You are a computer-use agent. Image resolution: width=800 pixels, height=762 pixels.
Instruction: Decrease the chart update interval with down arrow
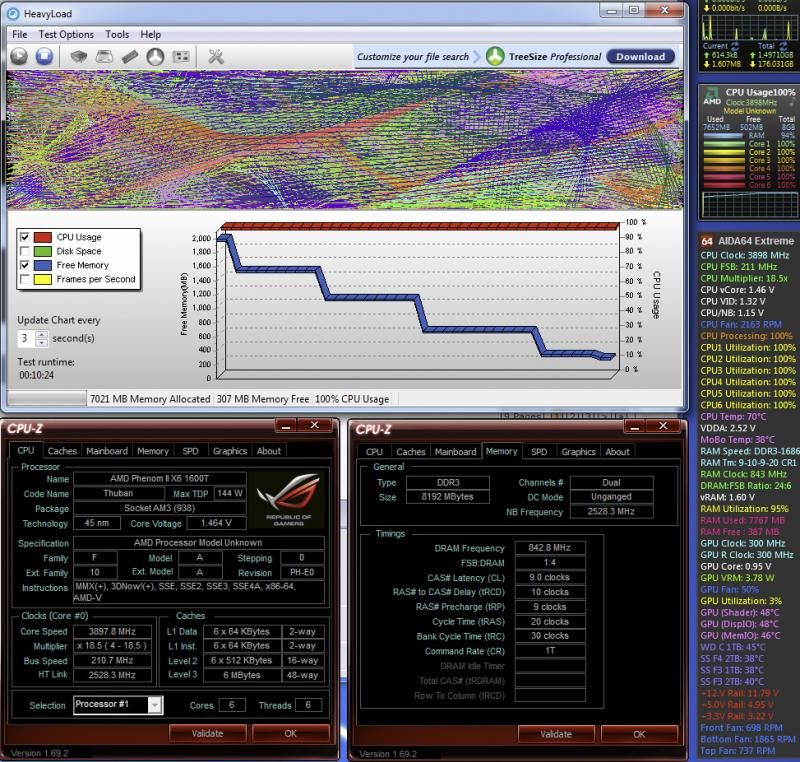(x=43, y=343)
